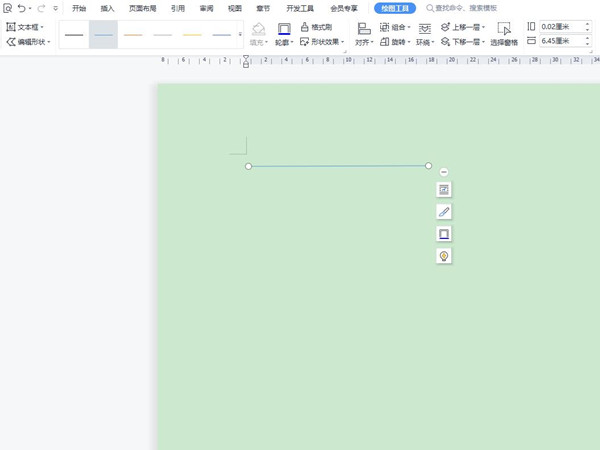Open the 下移一层 dropdown arrow
Viewport: 600px width, 450px height.
pyautogui.click(x=483, y=42)
